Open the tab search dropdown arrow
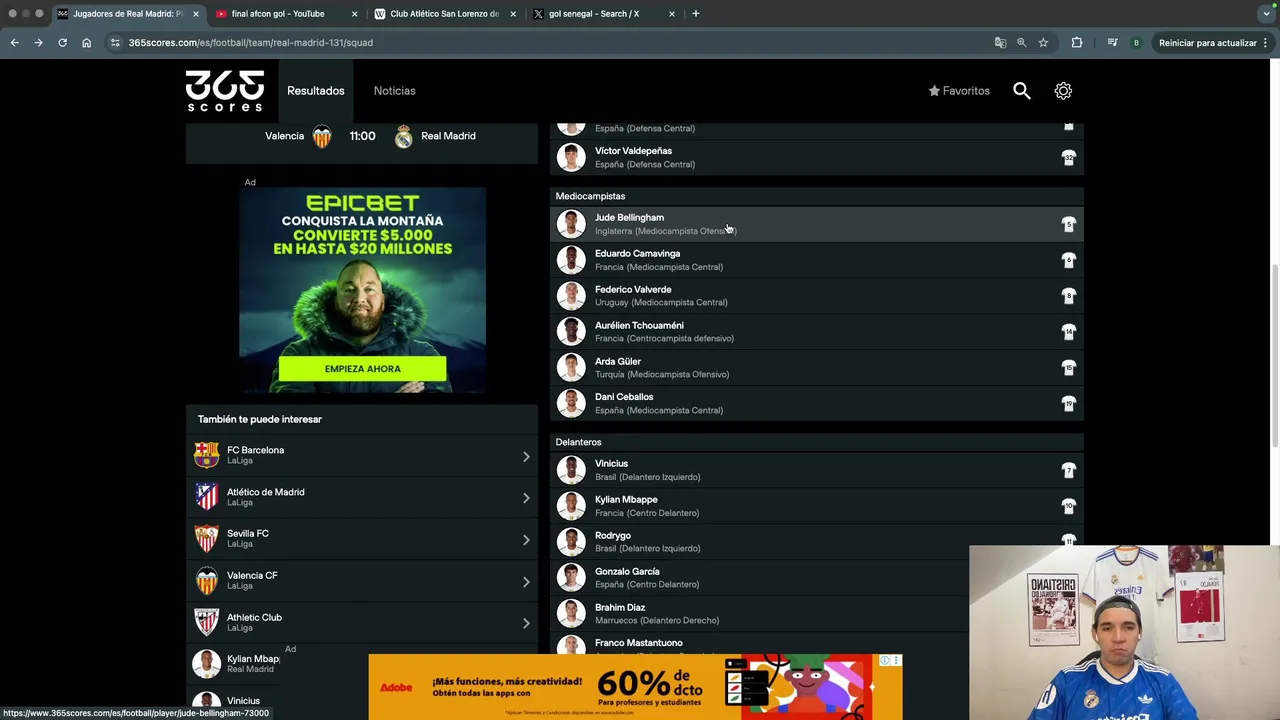Viewport: 1280px width, 720px height. pyautogui.click(x=1266, y=14)
